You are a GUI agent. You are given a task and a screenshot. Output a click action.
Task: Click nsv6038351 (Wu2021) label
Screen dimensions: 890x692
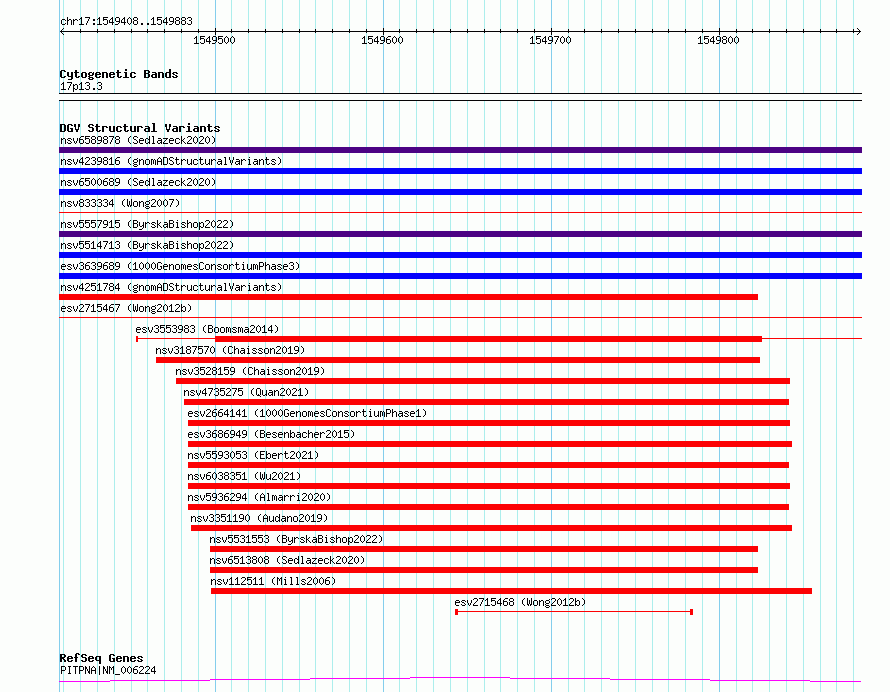click(x=244, y=476)
